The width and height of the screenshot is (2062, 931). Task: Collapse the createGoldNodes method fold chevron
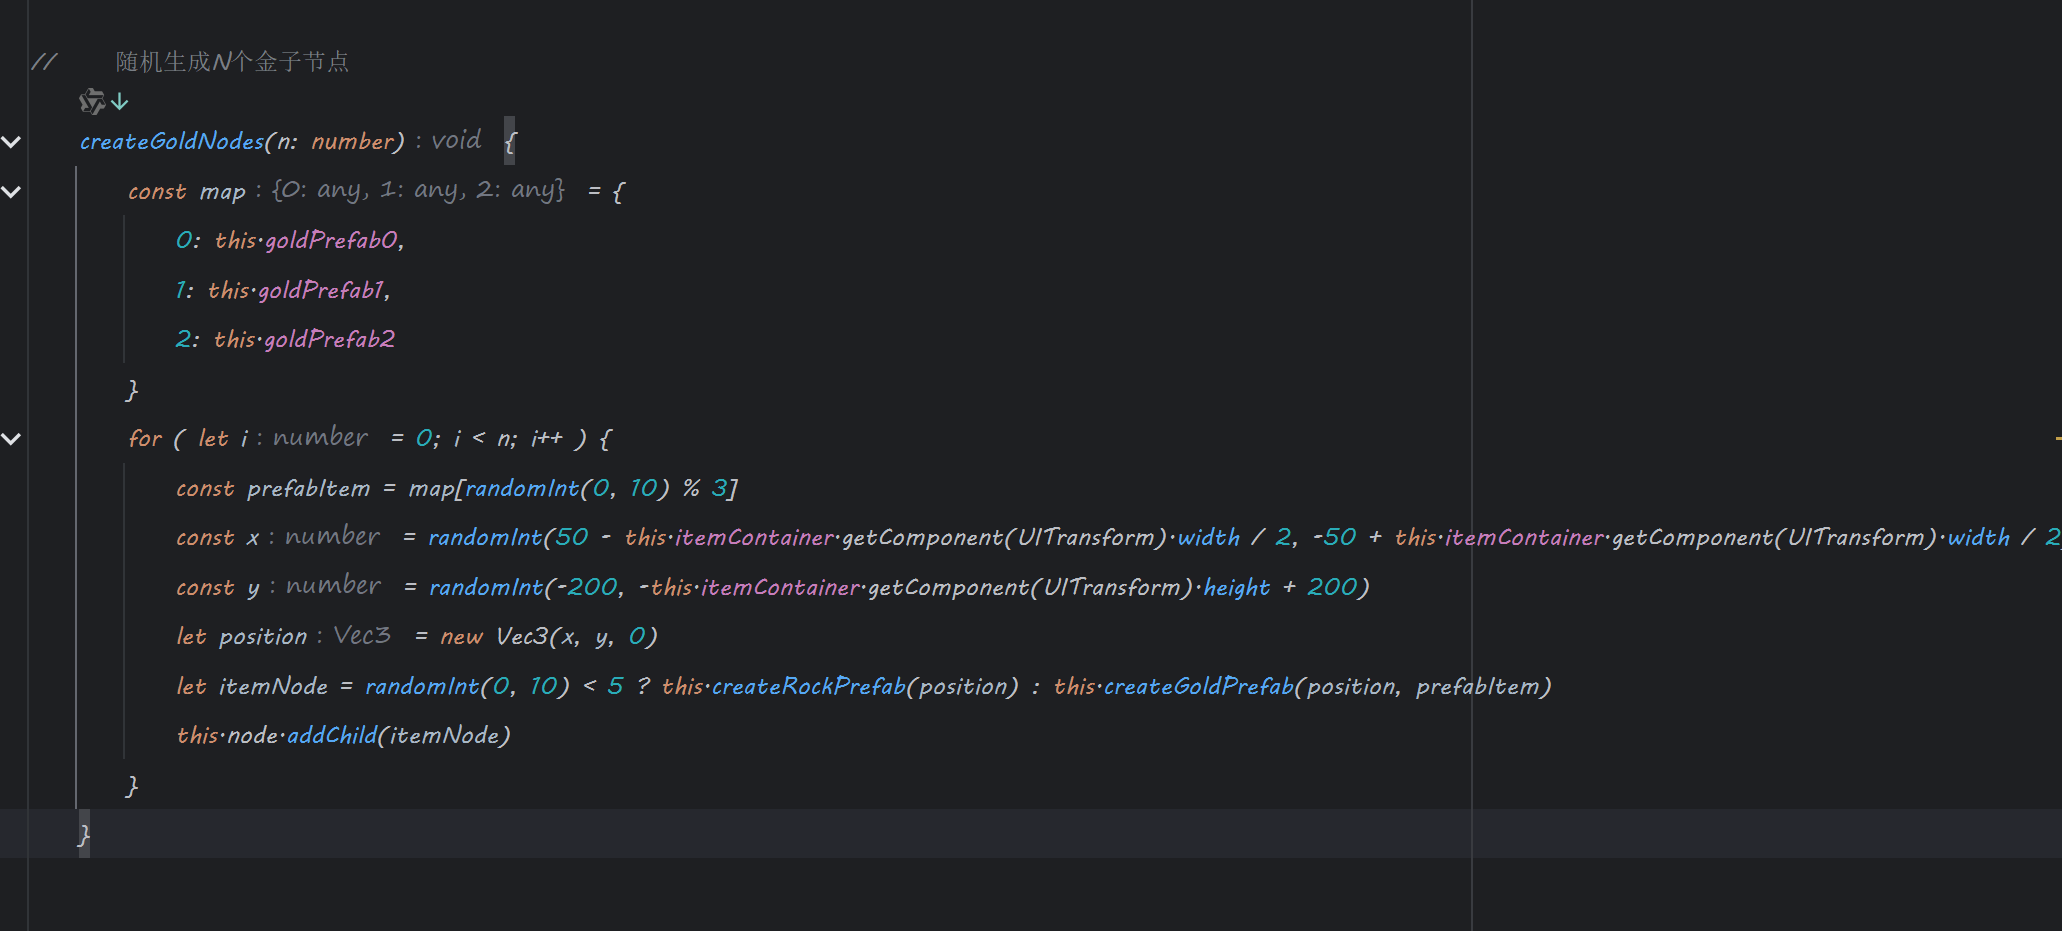point(11,142)
